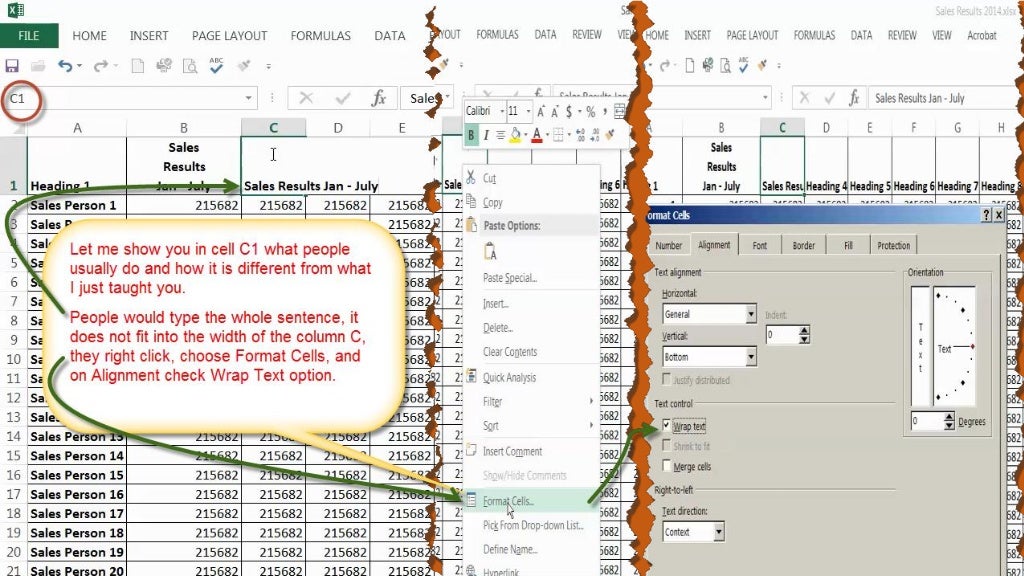Image resolution: width=1024 pixels, height=576 pixels.
Task: Click ABC Spelling check icon in the left Excel window
Action: click(x=216, y=65)
